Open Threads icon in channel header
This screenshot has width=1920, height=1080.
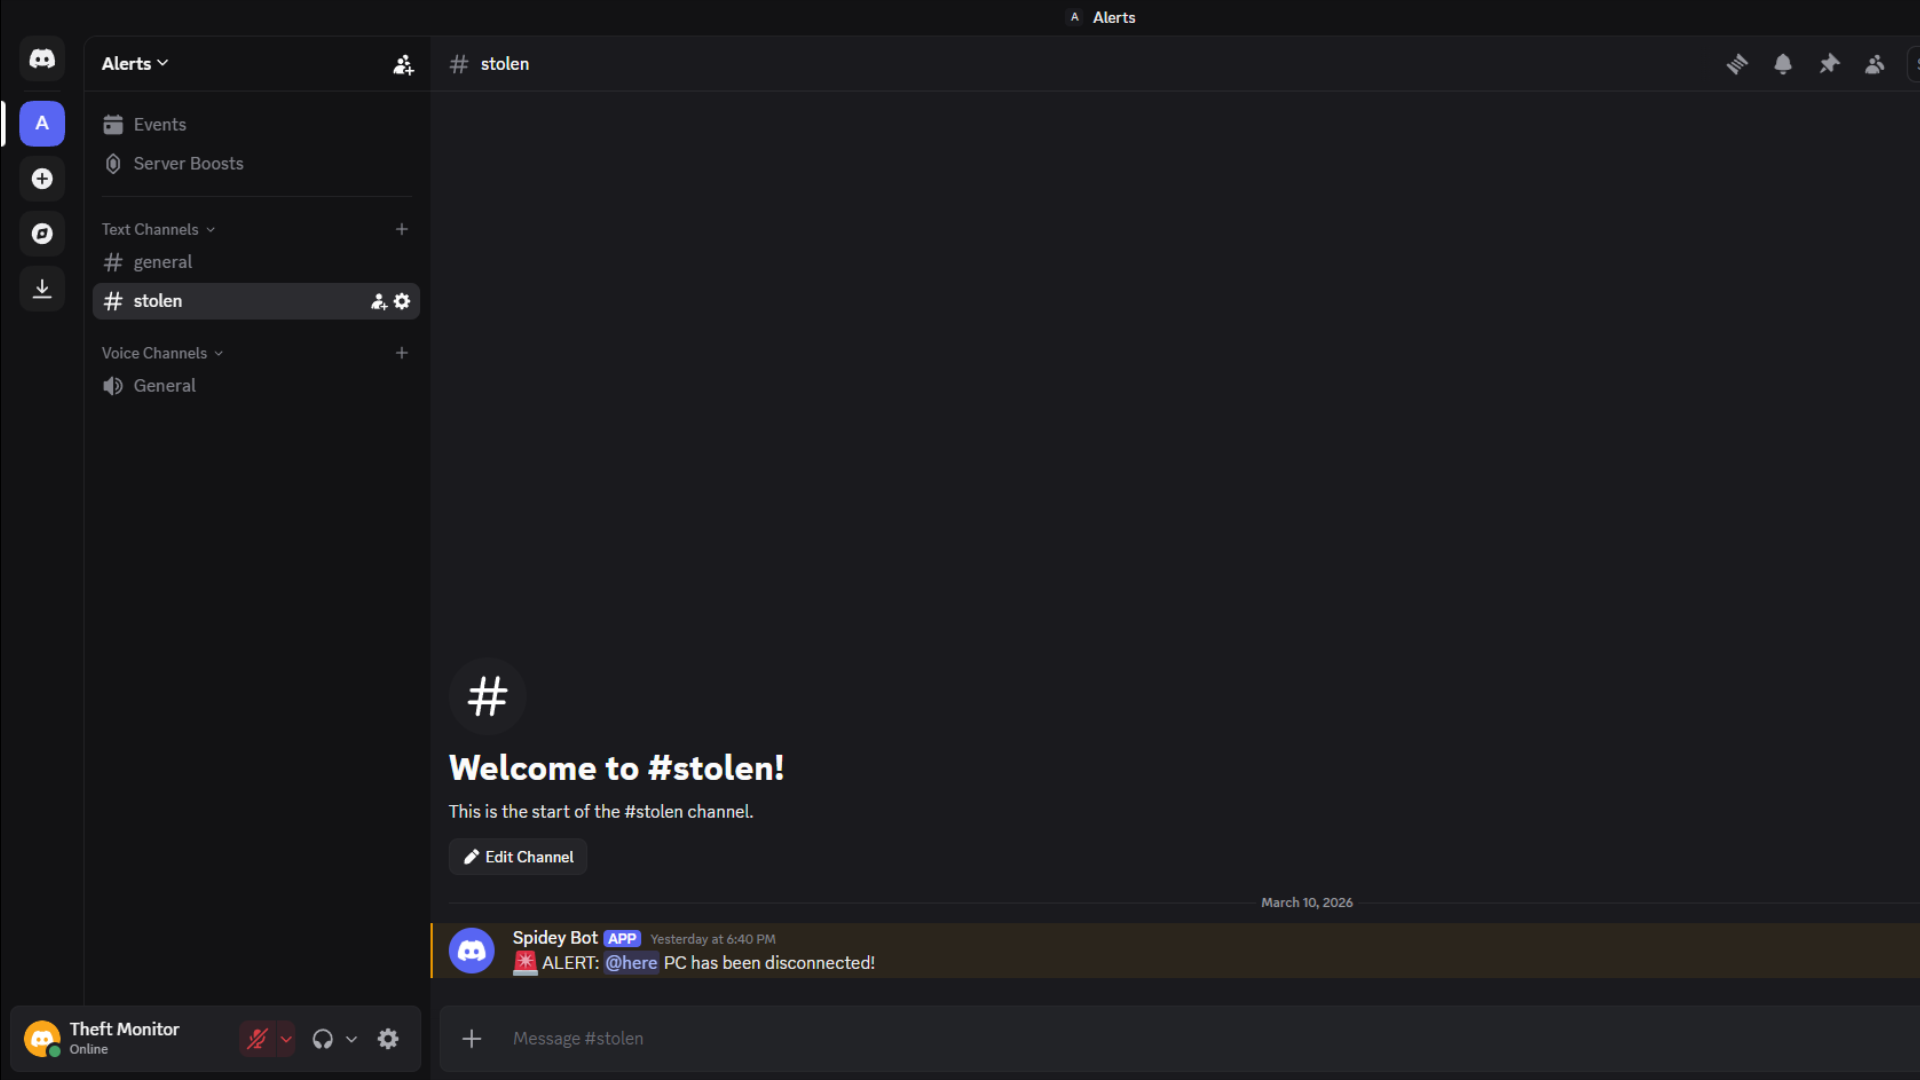tap(1737, 64)
